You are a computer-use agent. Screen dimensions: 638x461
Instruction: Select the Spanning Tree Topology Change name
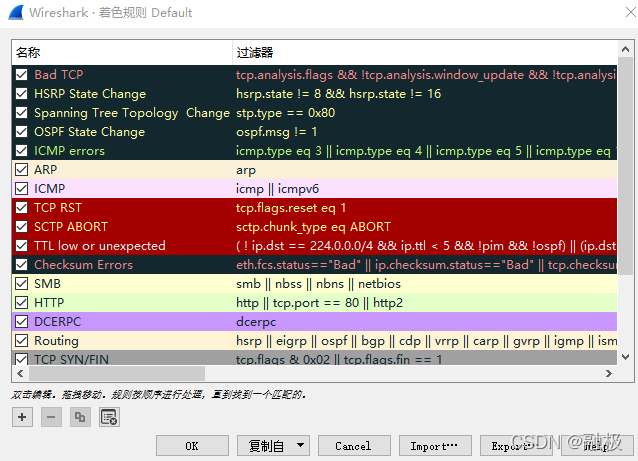click(x=132, y=113)
